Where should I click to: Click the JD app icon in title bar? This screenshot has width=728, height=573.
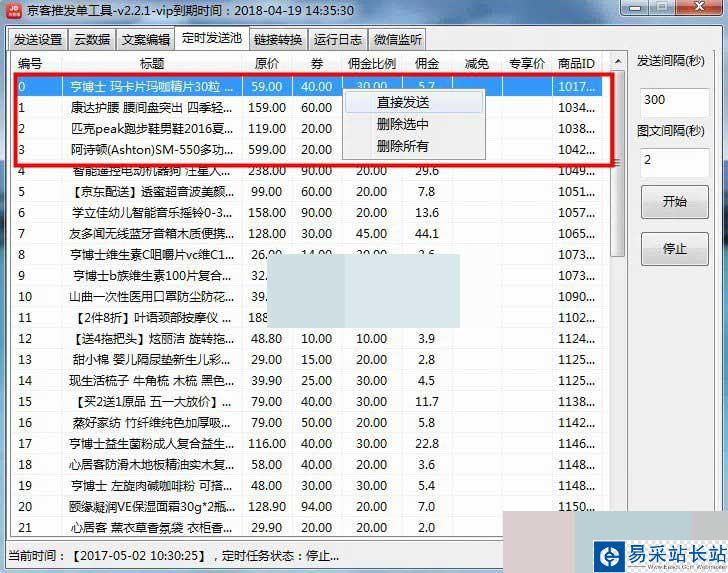14,10
